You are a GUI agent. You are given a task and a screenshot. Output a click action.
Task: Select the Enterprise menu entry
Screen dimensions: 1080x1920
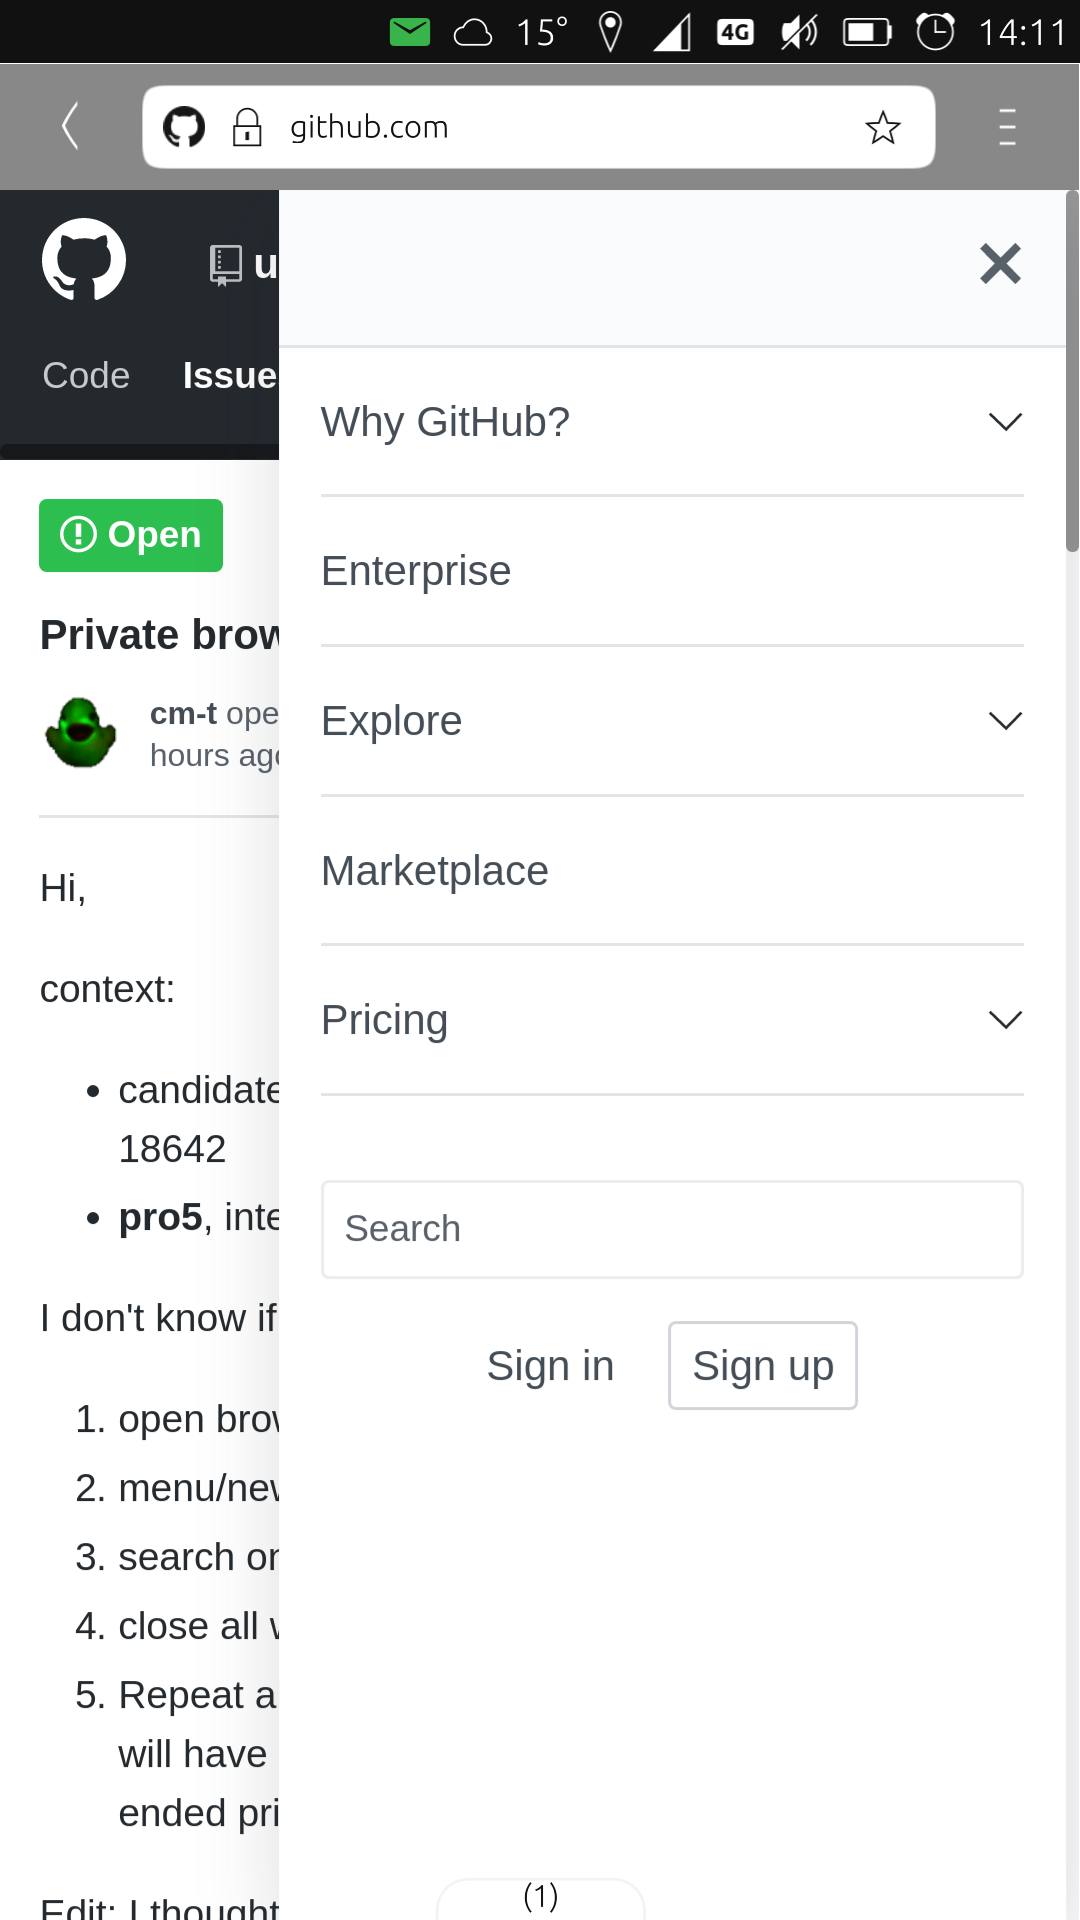(x=415, y=570)
